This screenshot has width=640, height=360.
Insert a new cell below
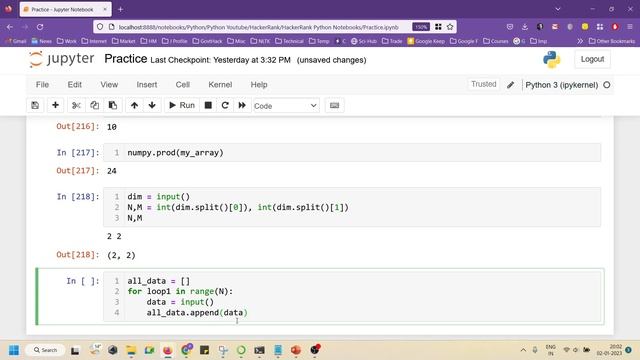55,105
